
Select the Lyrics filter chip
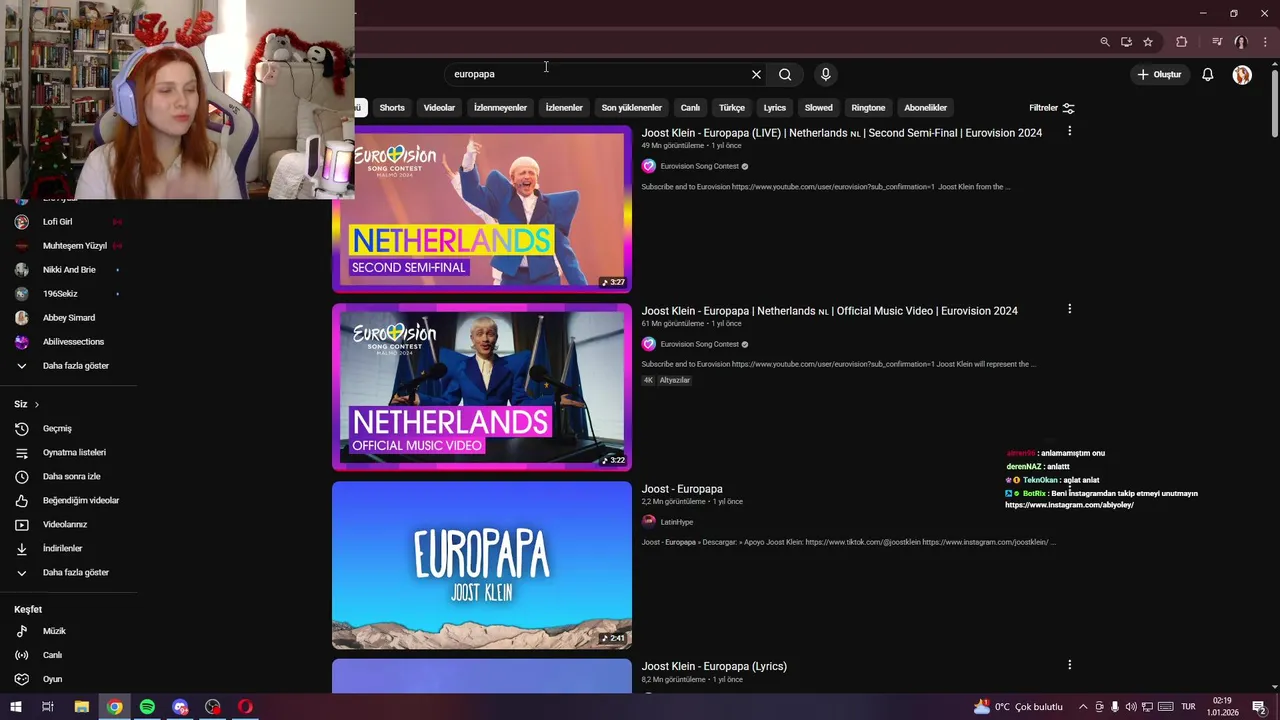(x=775, y=108)
